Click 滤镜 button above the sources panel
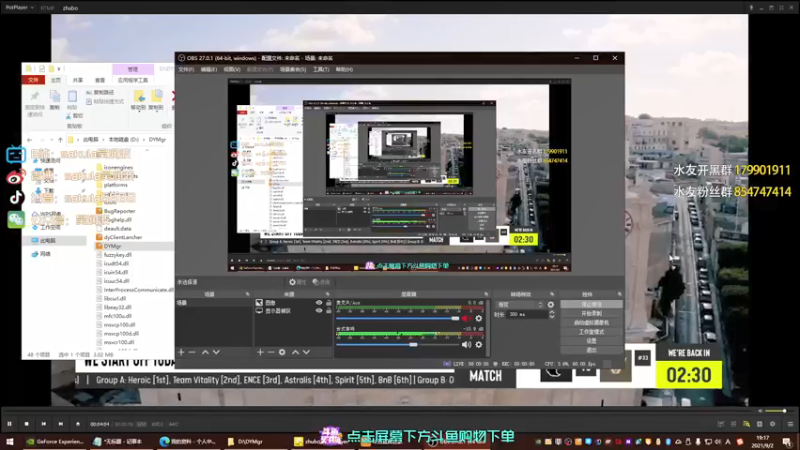 [321, 282]
